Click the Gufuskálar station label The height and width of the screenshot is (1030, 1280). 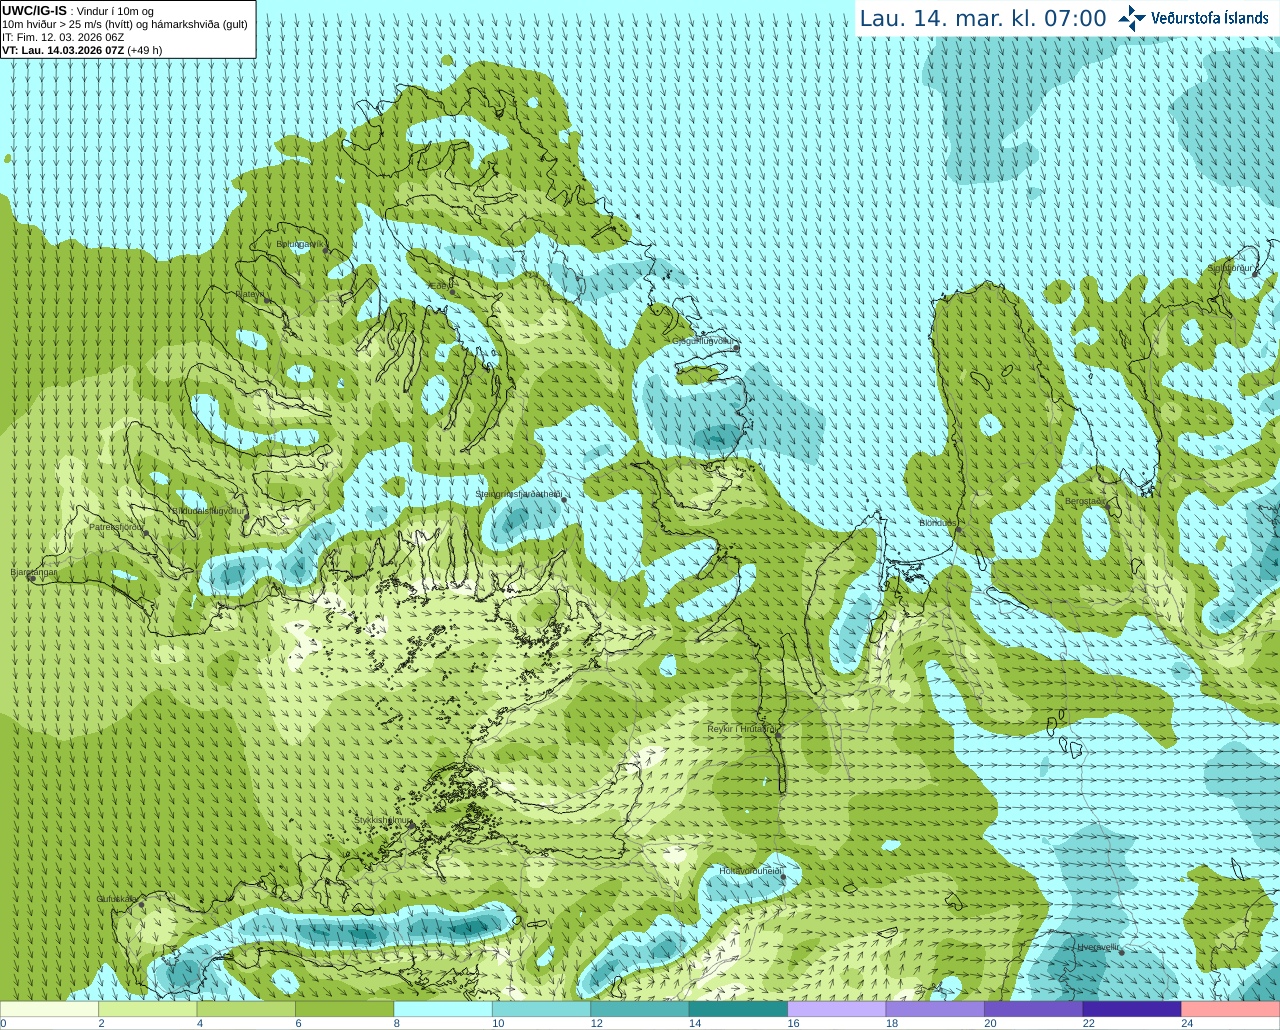117,899
